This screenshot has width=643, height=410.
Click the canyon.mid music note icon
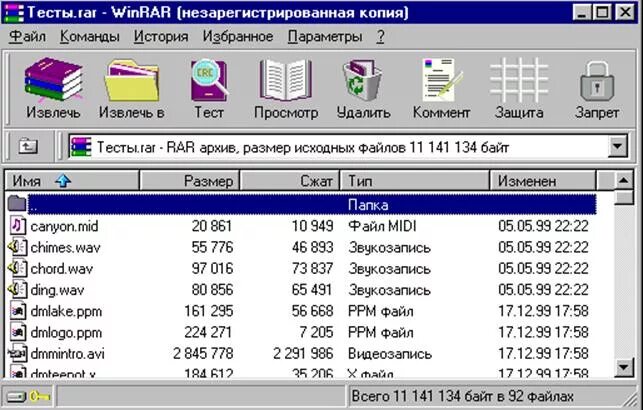(x=18, y=226)
